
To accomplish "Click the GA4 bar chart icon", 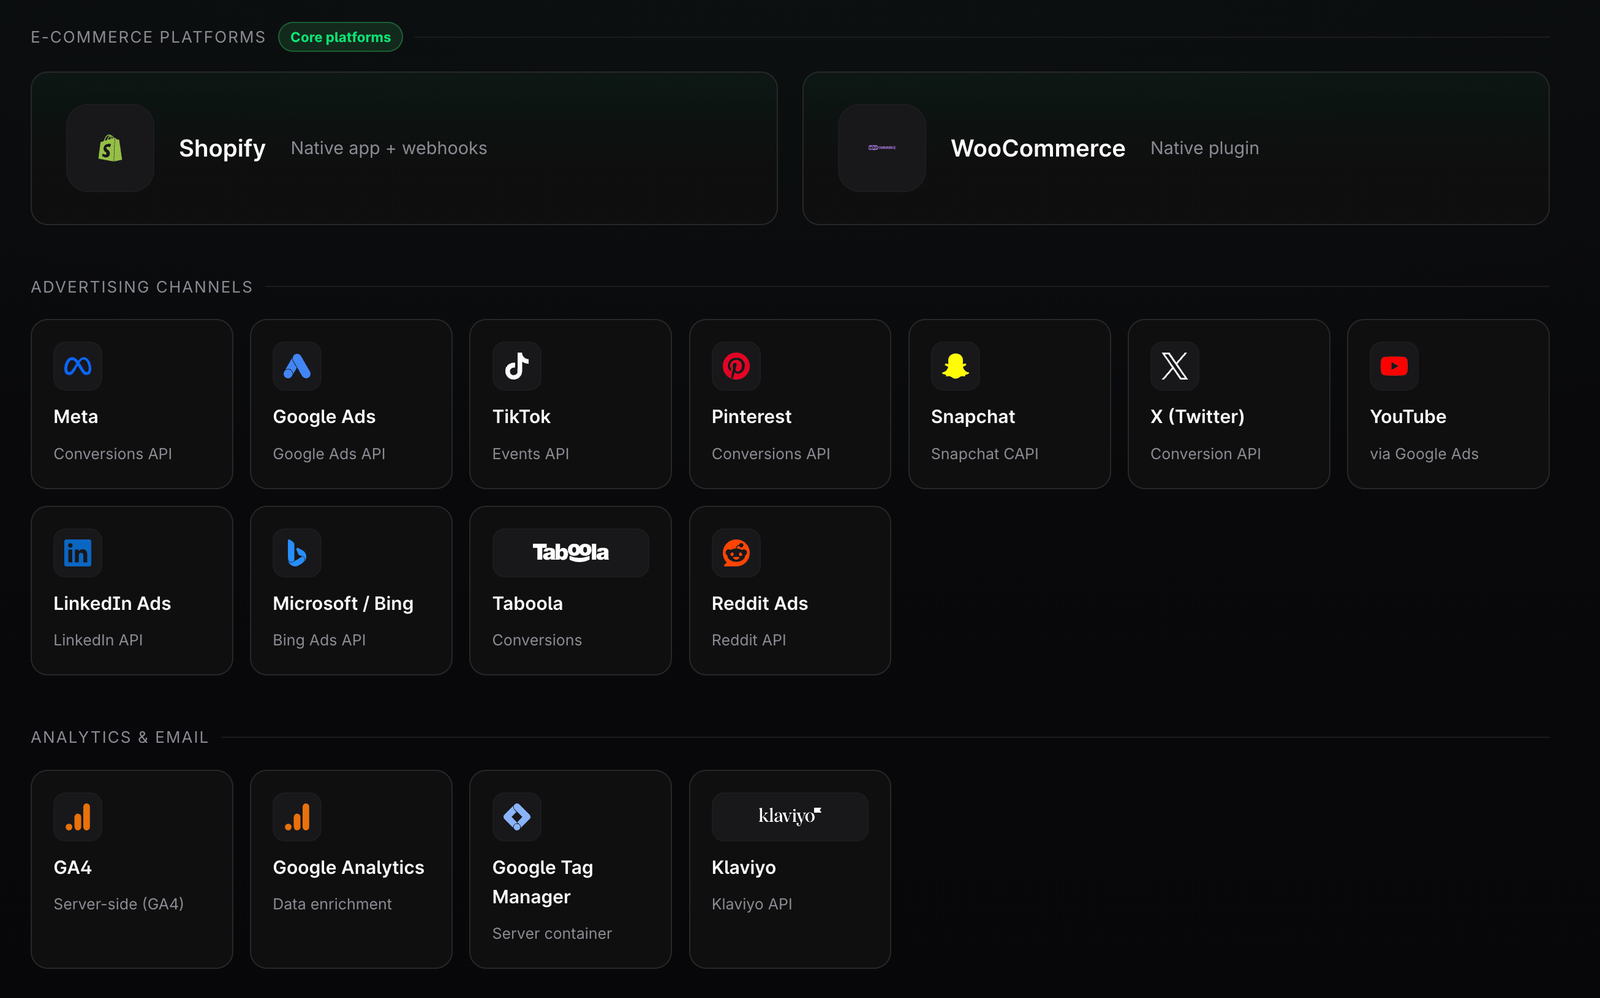I will 78,817.
